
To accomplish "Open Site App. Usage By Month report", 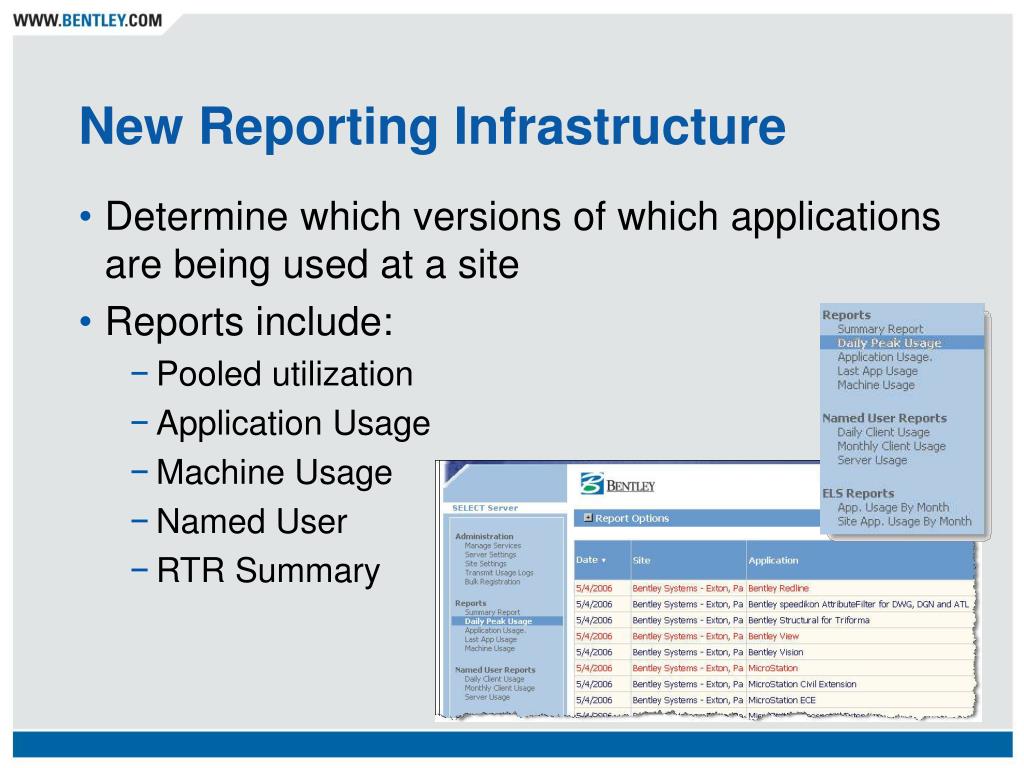I will tap(904, 522).
